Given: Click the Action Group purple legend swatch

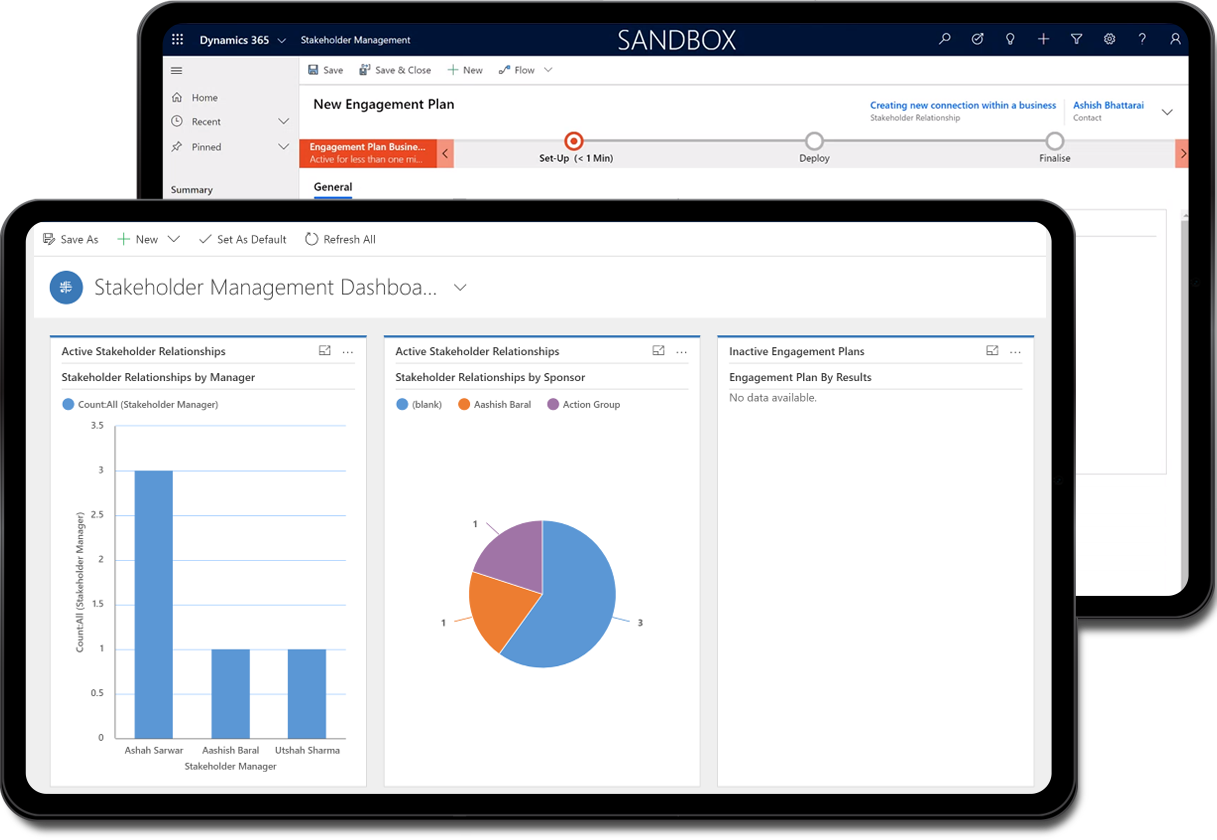Looking at the screenshot, I should click(x=553, y=405).
